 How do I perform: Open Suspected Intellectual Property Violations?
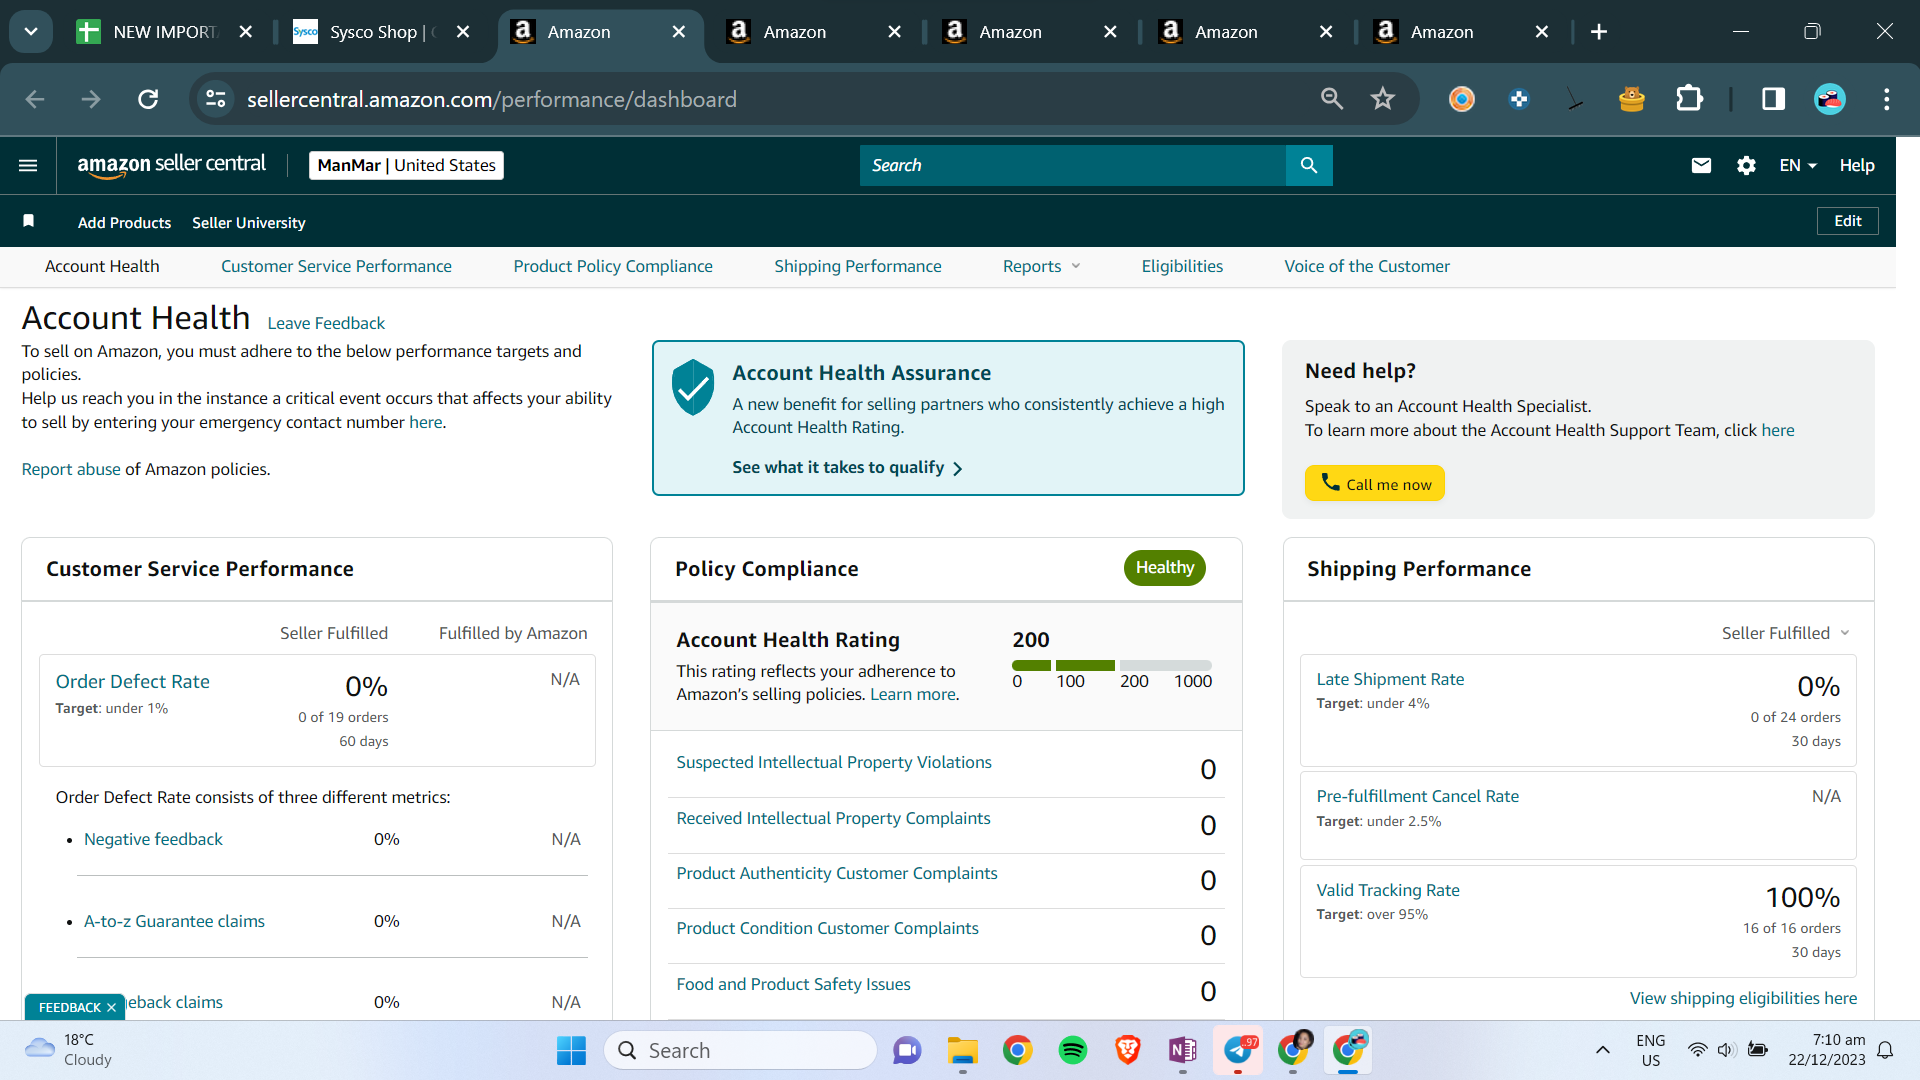[834, 762]
